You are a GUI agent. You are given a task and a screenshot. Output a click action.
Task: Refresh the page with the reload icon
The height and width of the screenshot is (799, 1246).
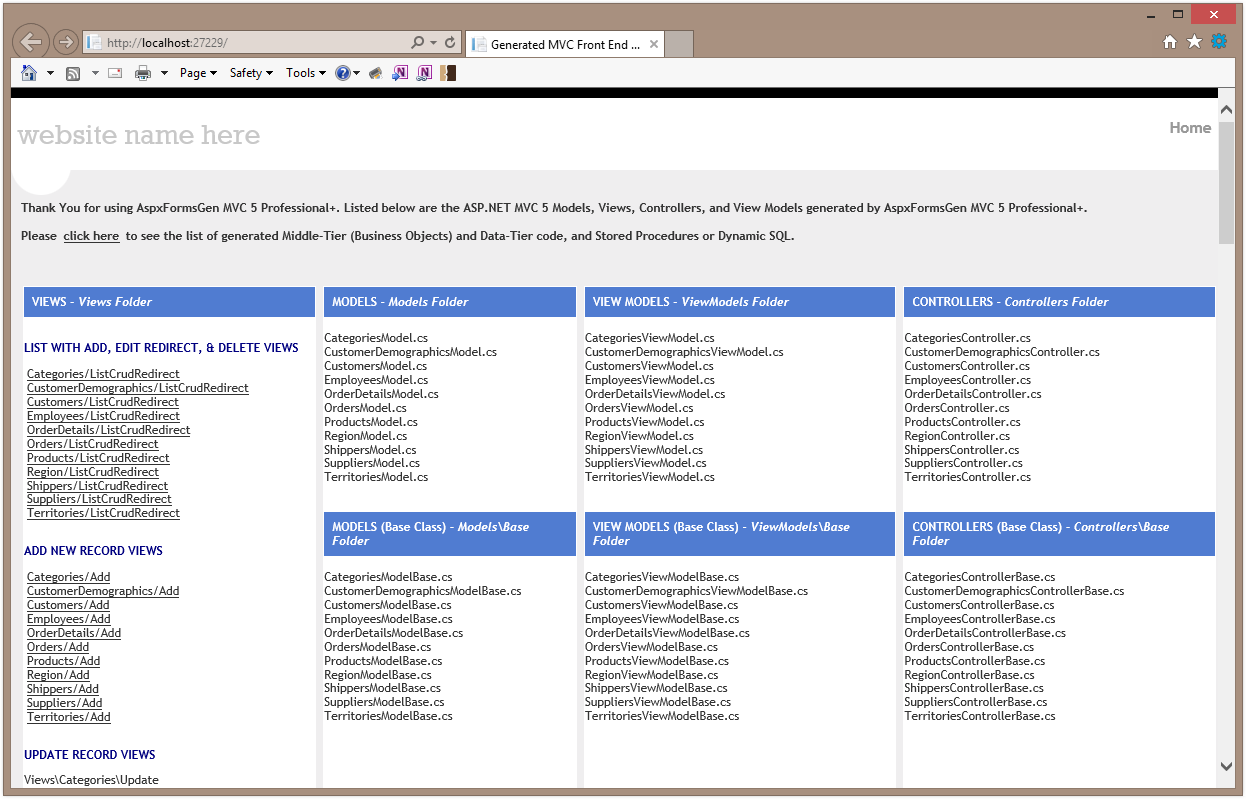[450, 43]
